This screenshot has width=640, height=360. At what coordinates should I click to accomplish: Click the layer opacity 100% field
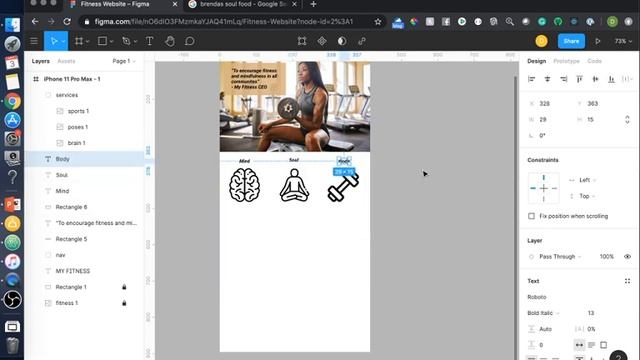tap(607, 257)
